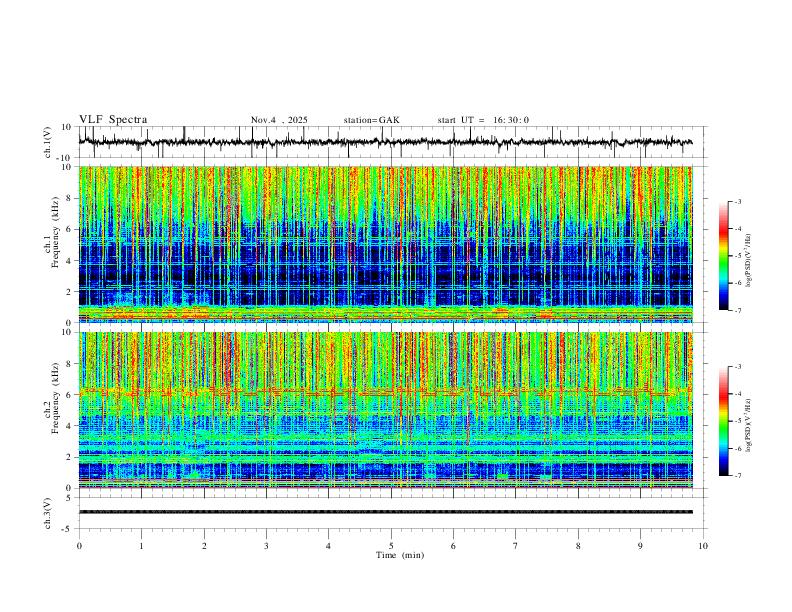Click inside the ch.1 spectrogram panel
The height and width of the screenshot is (612, 792).
(x=385, y=244)
